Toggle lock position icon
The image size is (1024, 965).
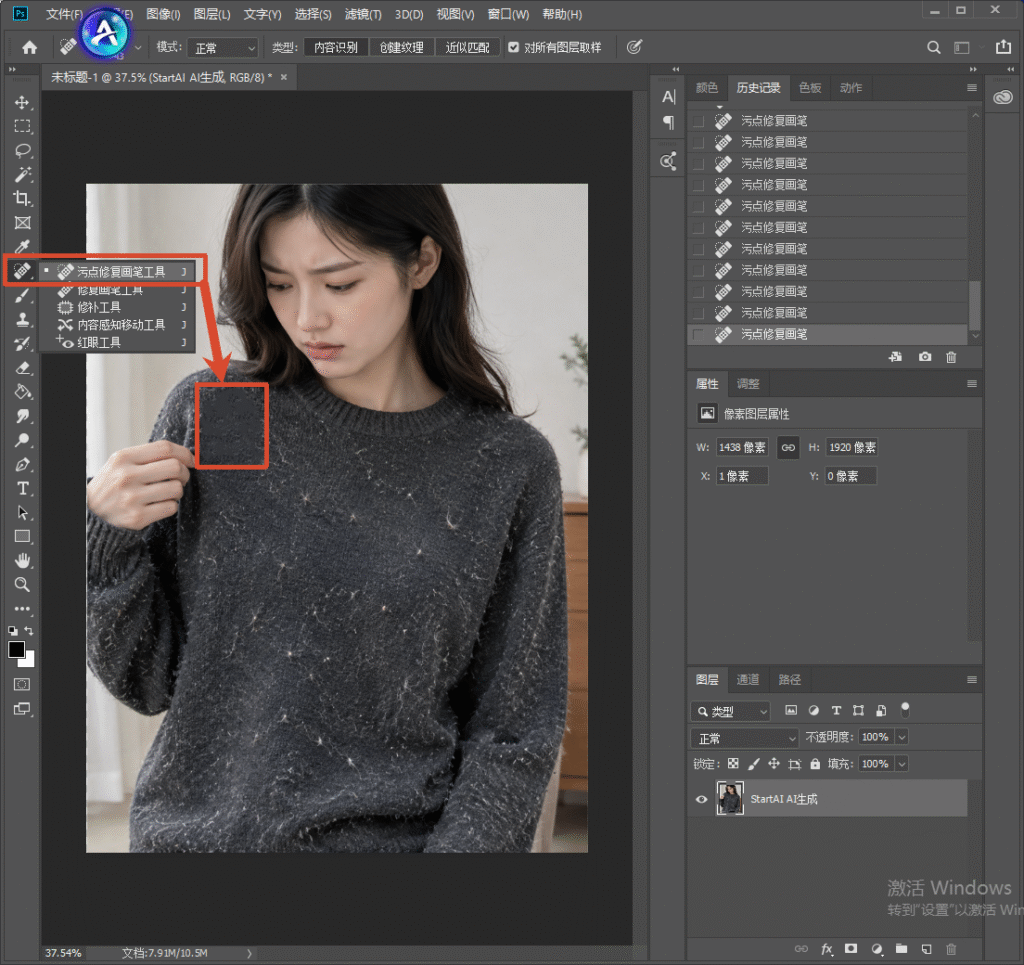point(774,764)
